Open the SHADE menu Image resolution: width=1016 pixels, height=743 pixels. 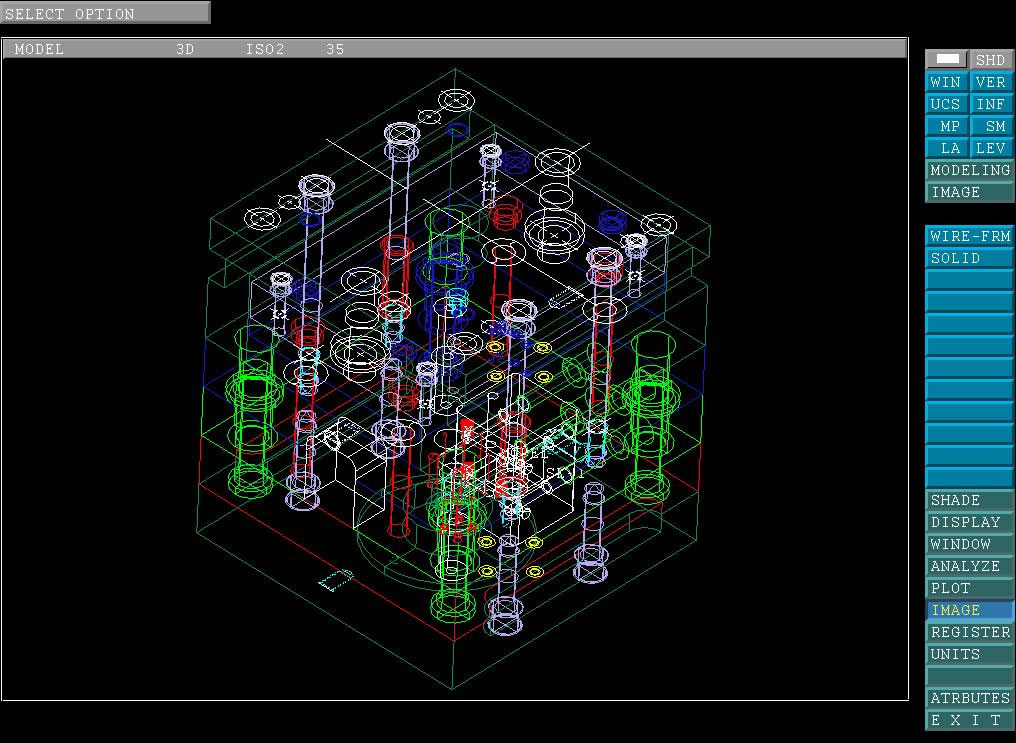coord(969,500)
